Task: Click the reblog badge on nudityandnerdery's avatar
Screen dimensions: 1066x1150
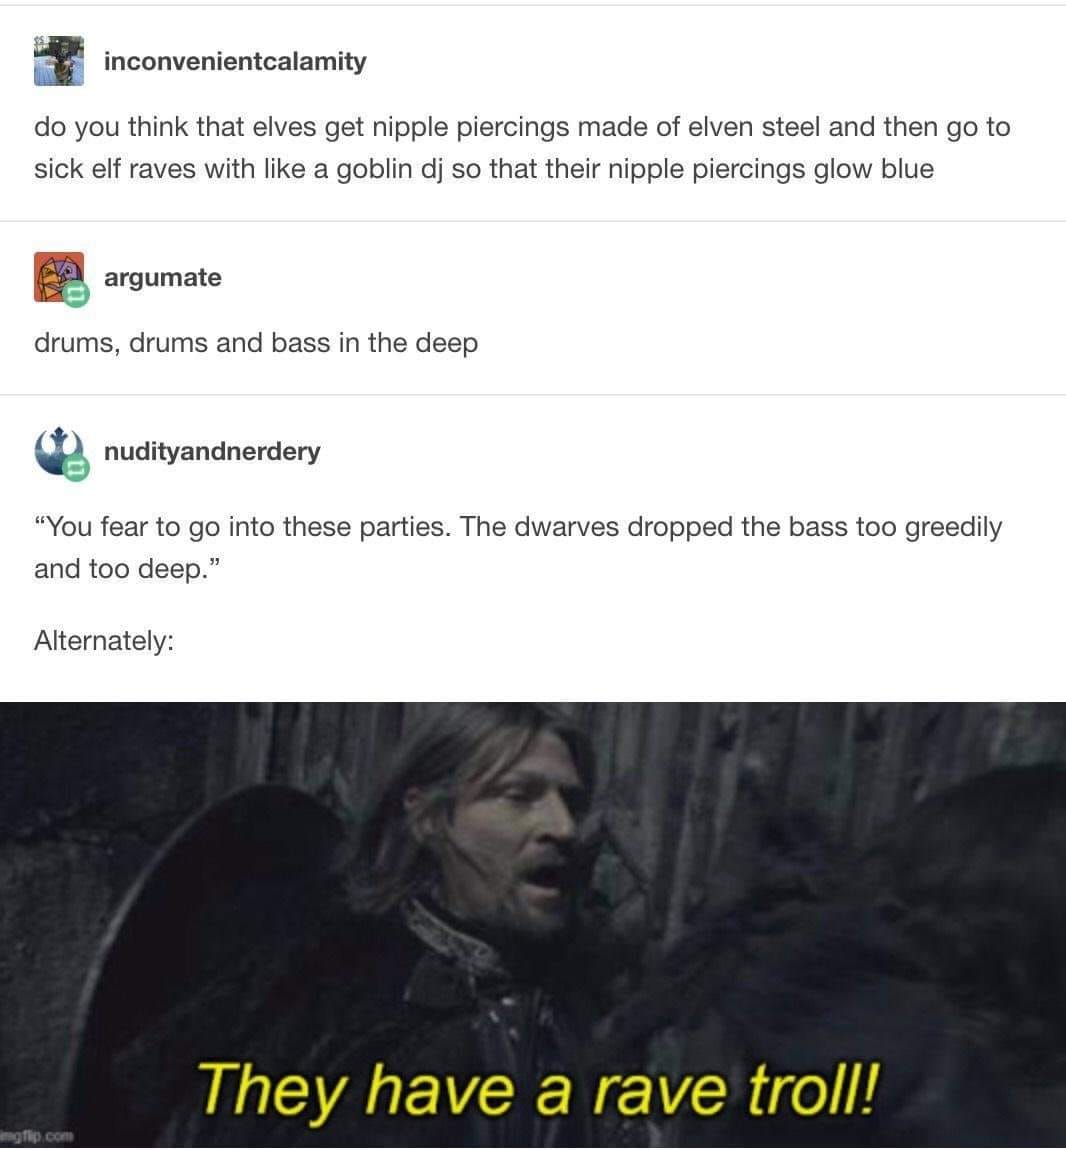Action: click(x=76, y=469)
